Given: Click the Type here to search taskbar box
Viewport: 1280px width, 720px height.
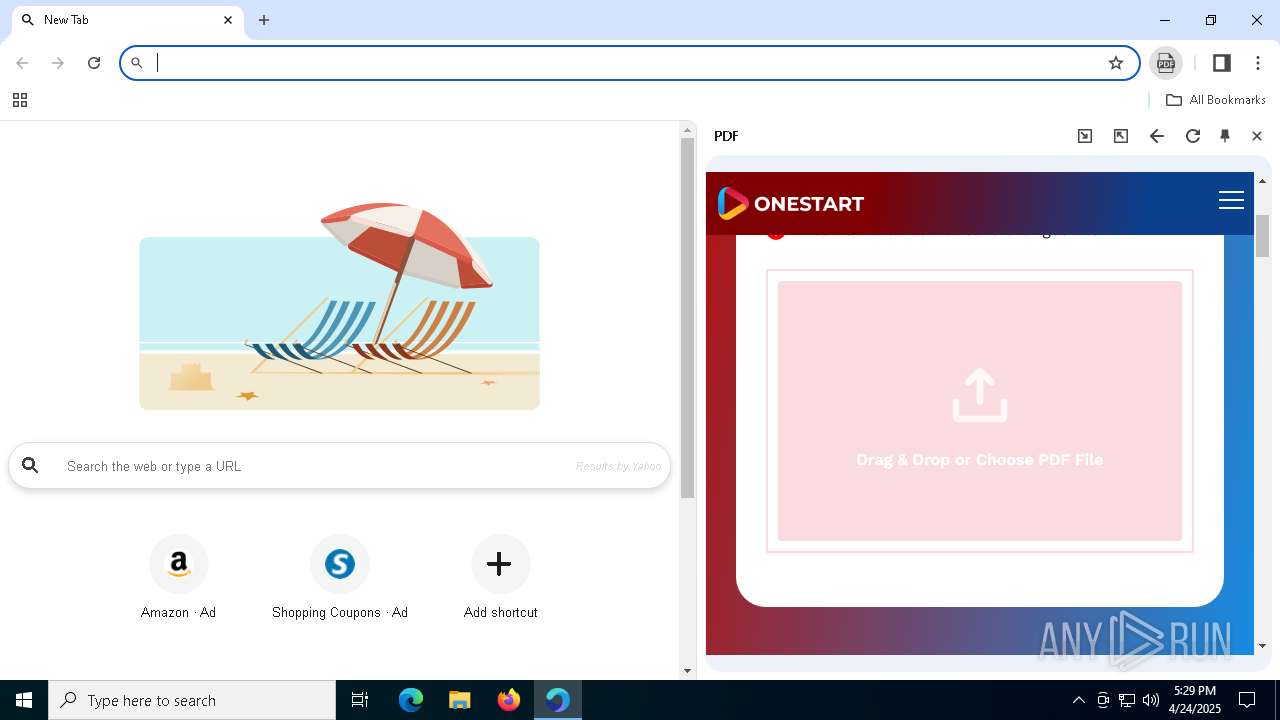Looking at the screenshot, I should click(x=192, y=700).
